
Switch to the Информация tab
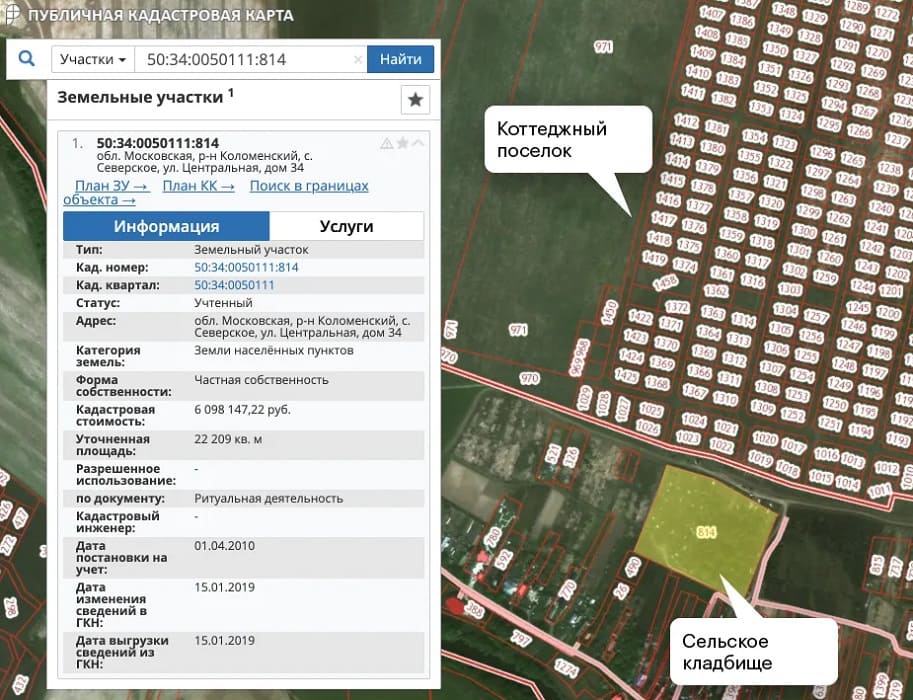point(166,226)
